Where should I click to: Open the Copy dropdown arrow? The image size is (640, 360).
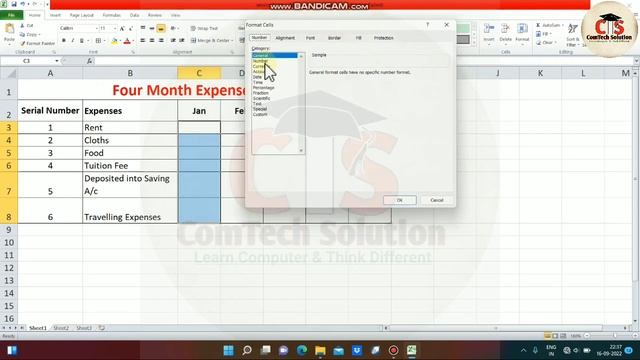(40, 35)
